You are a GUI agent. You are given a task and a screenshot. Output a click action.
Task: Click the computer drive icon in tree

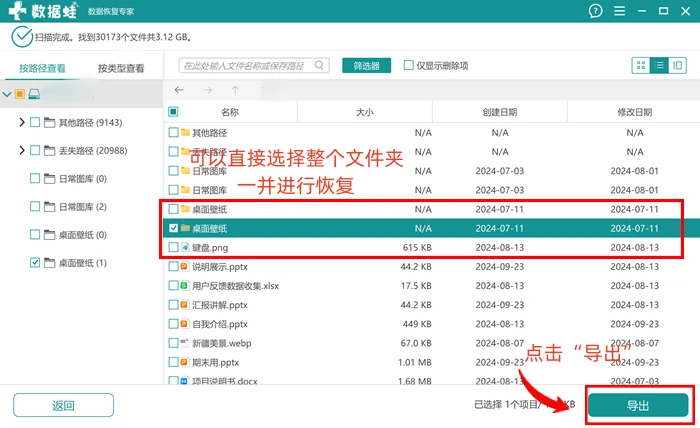pyautogui.click(x=34, y=94)
